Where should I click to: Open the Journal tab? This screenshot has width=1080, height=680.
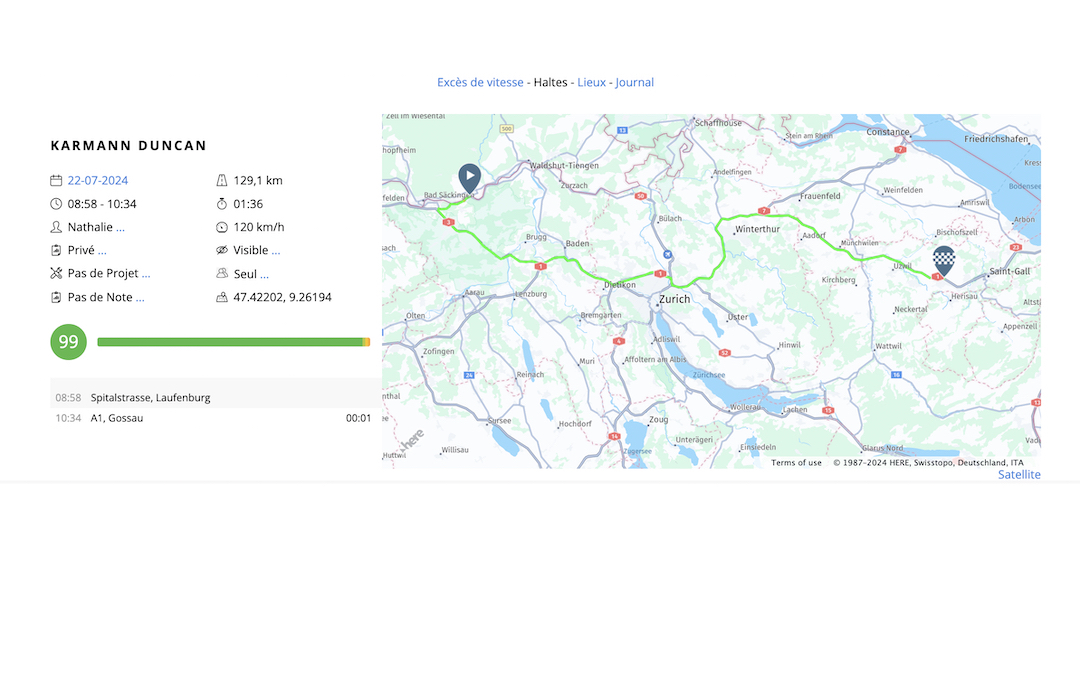pos(634,82)
